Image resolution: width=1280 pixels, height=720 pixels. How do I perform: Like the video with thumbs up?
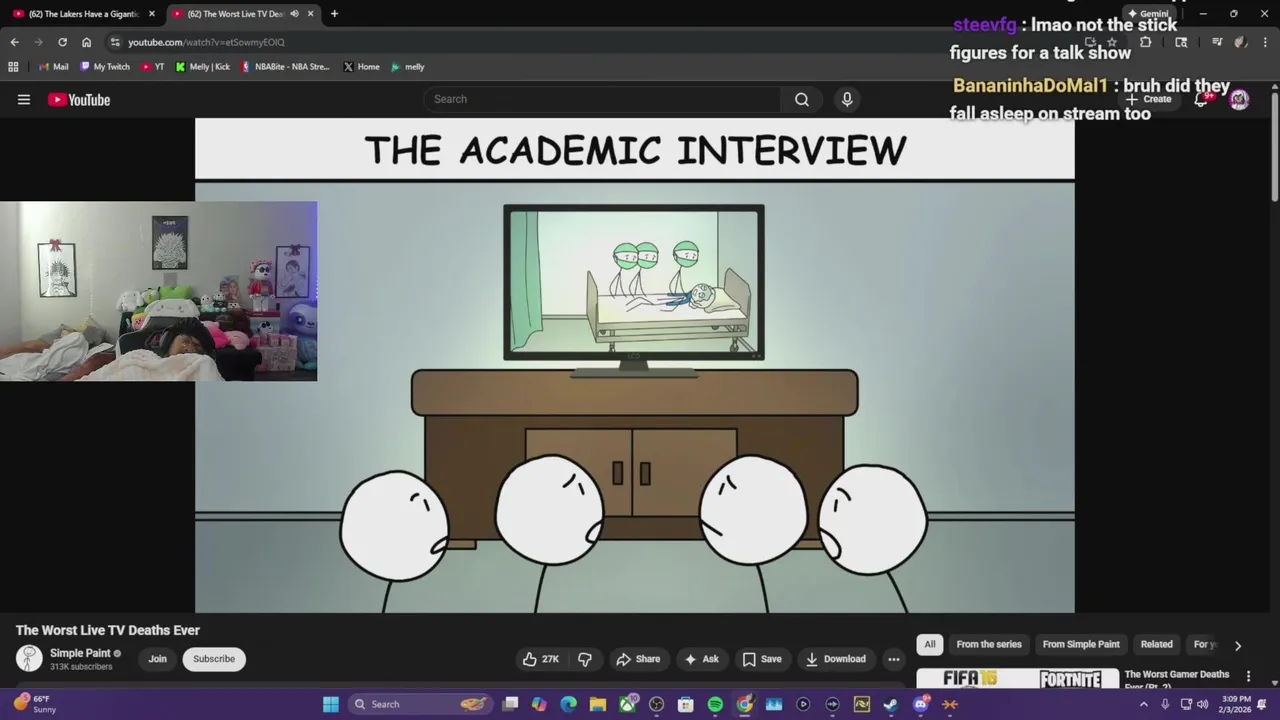pos(540,659)
